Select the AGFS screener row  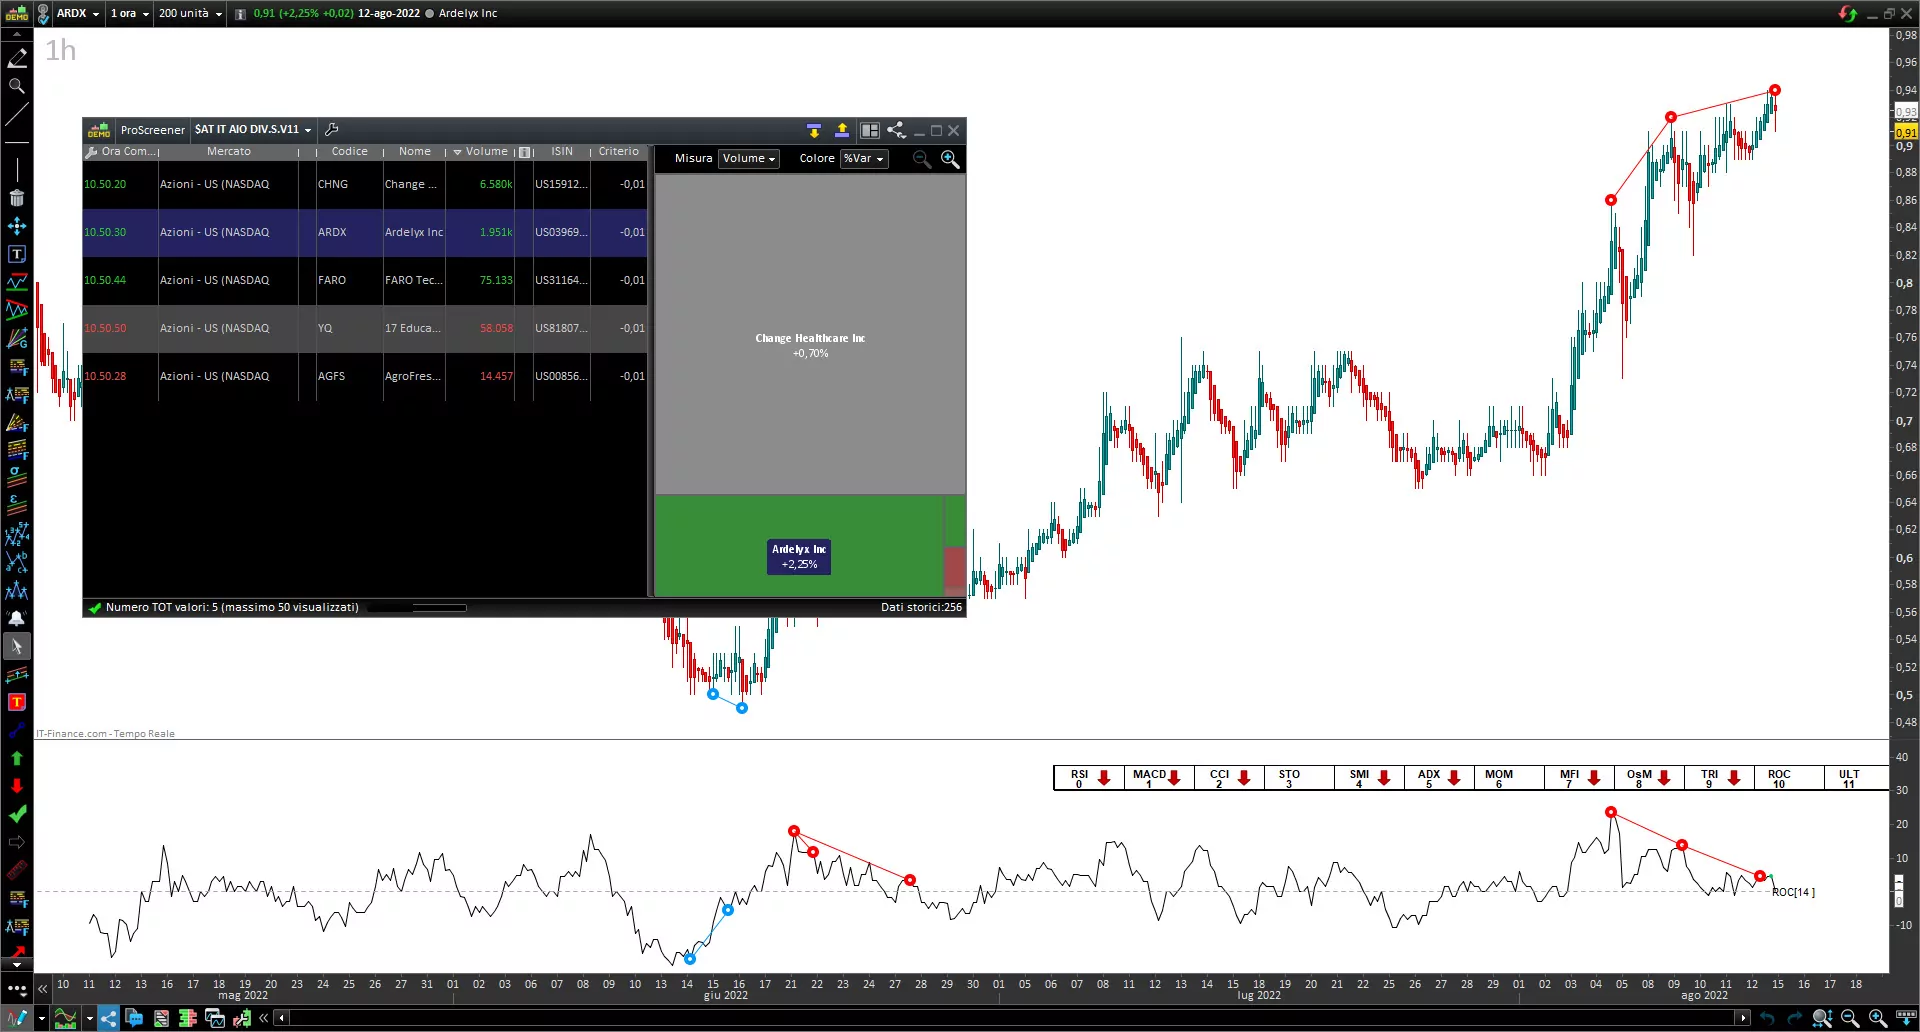click(x=365, y=376)
